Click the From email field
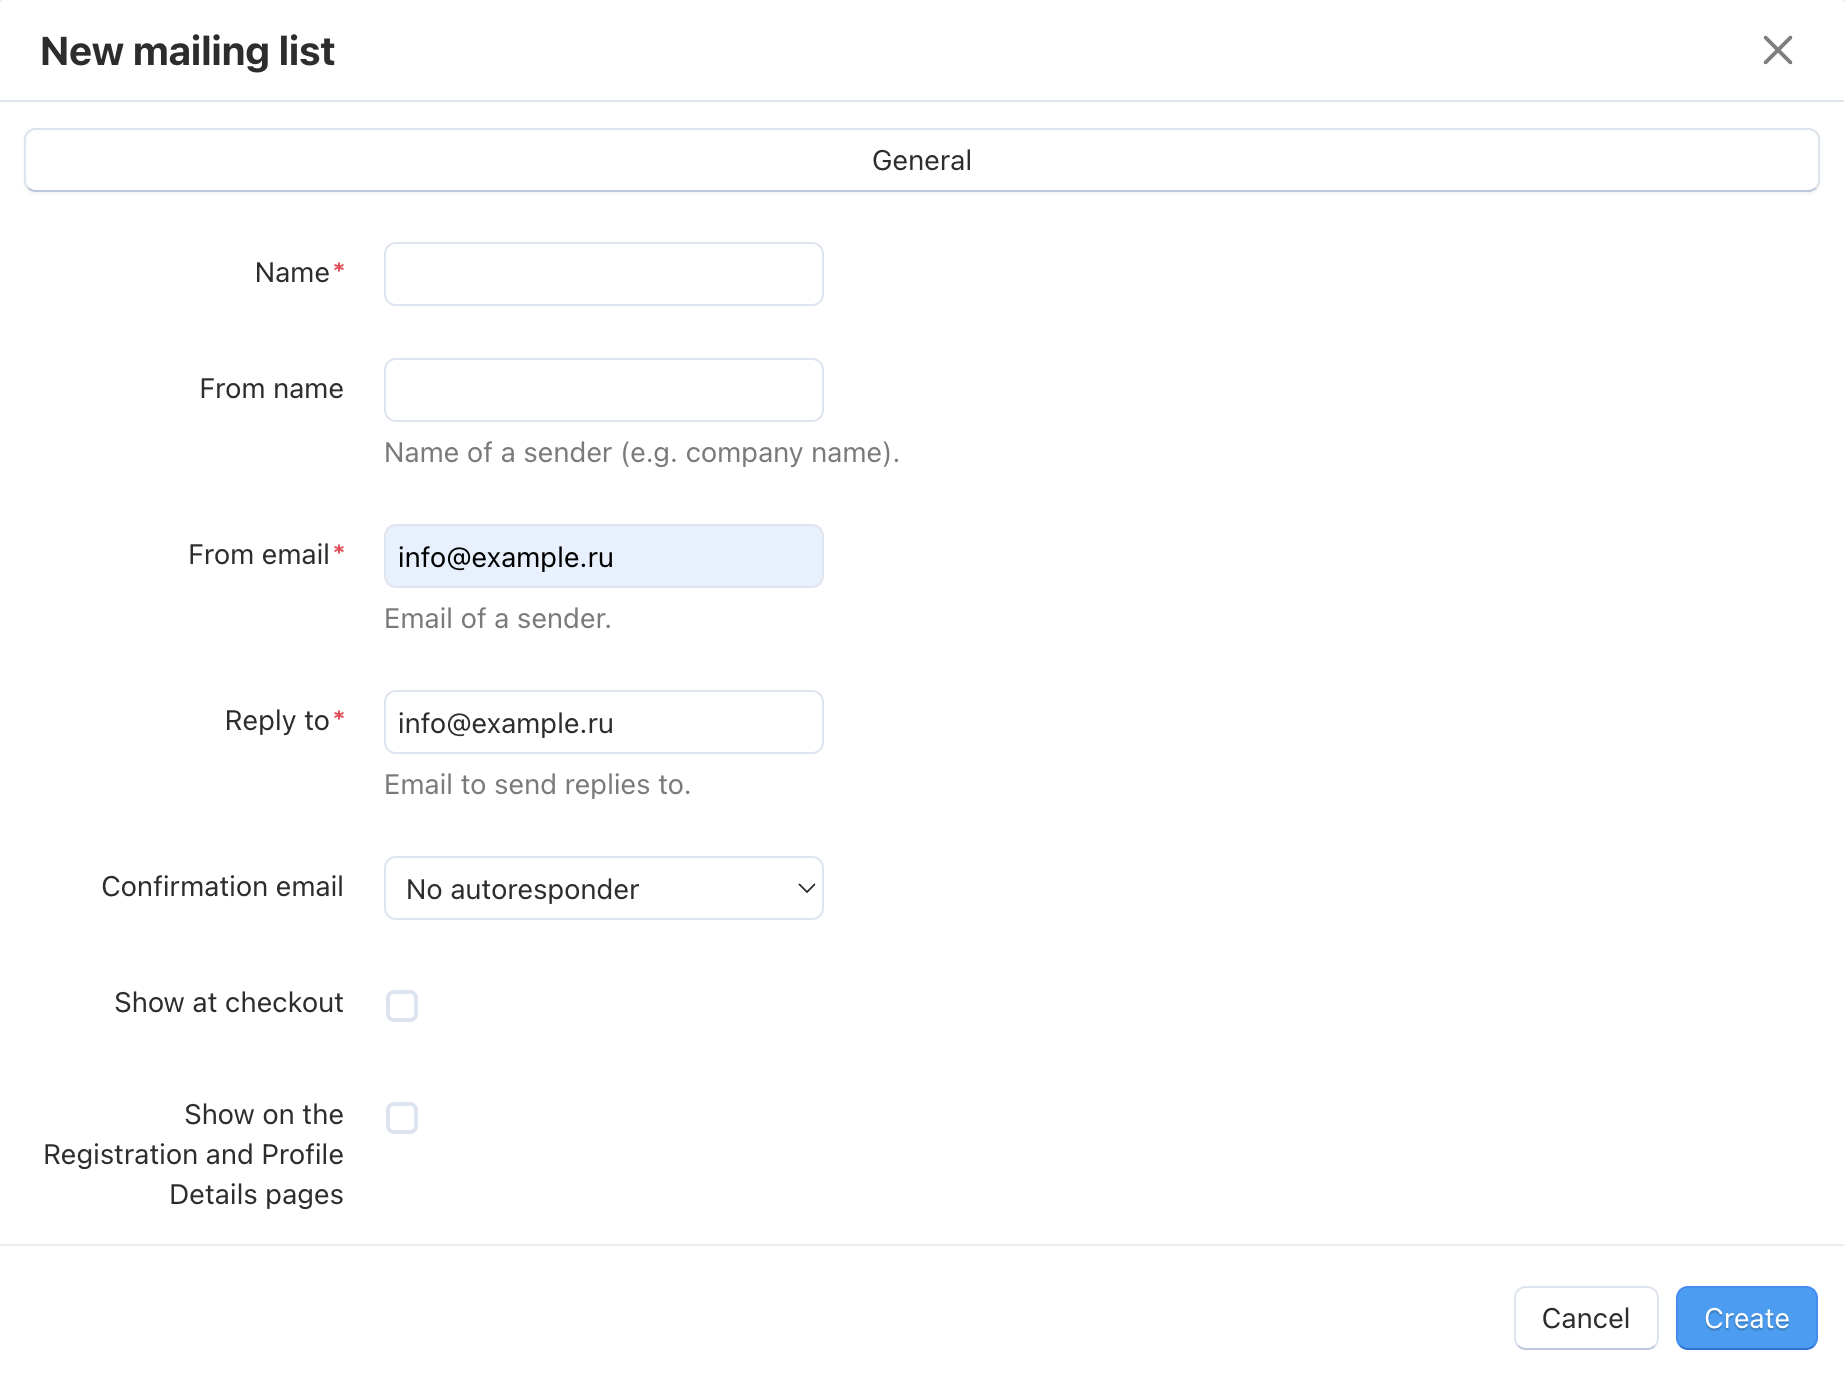 pyautogui.click(x=603, y=556)
